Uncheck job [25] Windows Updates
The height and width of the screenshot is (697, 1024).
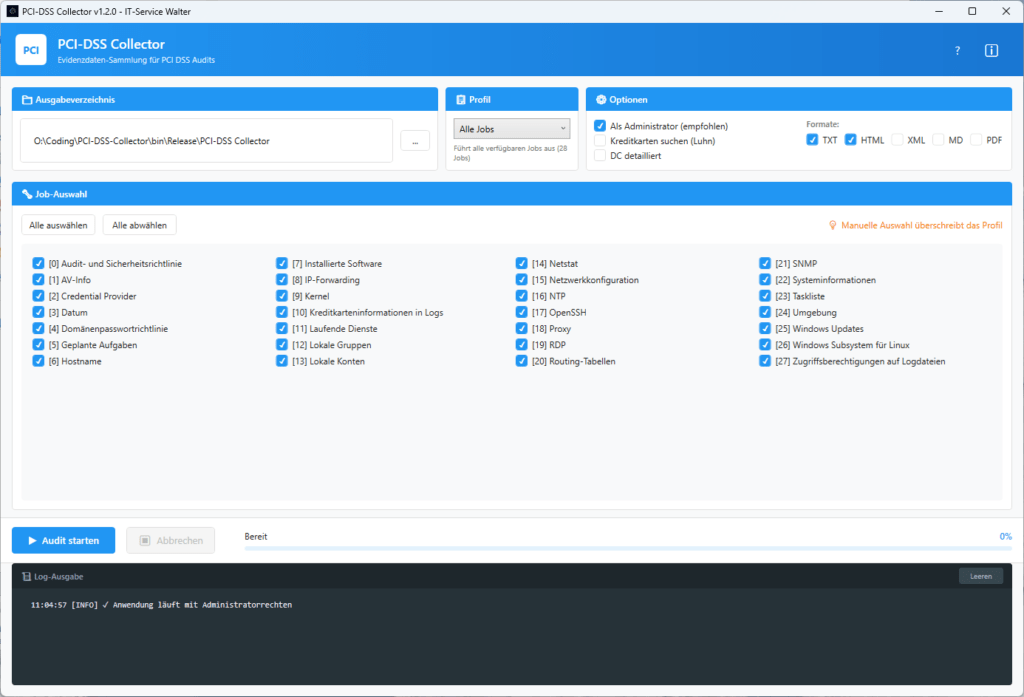click(x=766, y=328)
